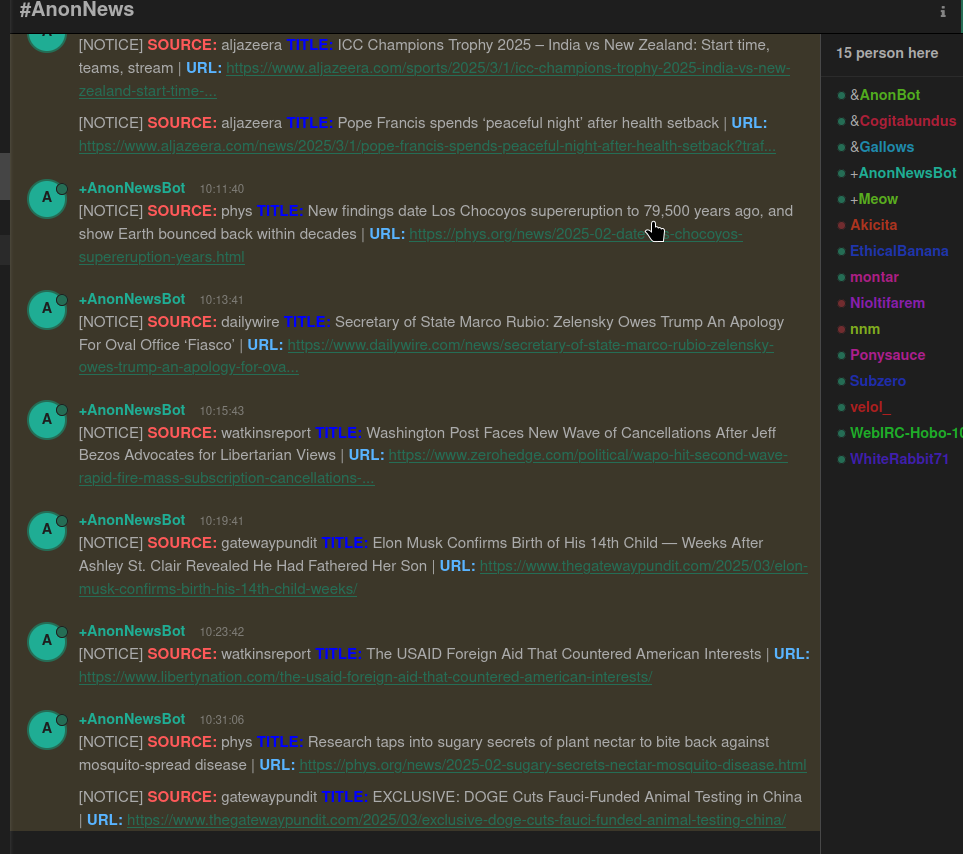Select montar in the user list
Viewport: 963px width, 854px height.
875,278
